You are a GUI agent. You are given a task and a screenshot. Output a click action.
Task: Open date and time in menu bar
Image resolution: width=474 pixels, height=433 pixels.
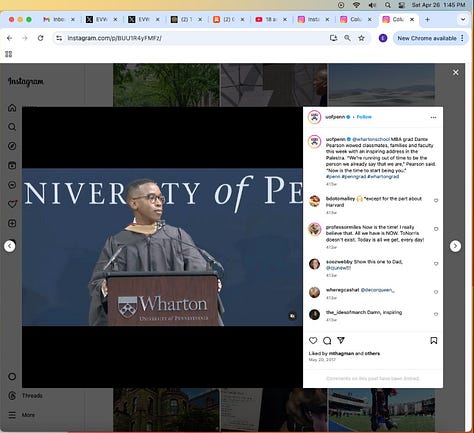click(438, 5)
